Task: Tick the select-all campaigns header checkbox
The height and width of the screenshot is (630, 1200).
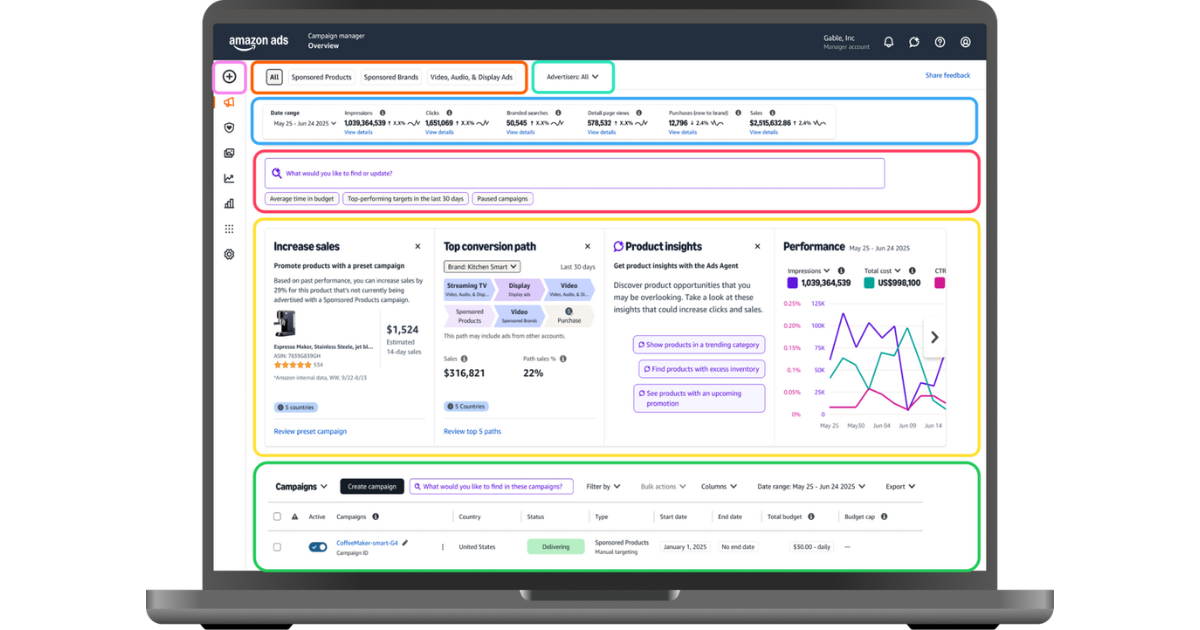Action: (x=277, y=517)
